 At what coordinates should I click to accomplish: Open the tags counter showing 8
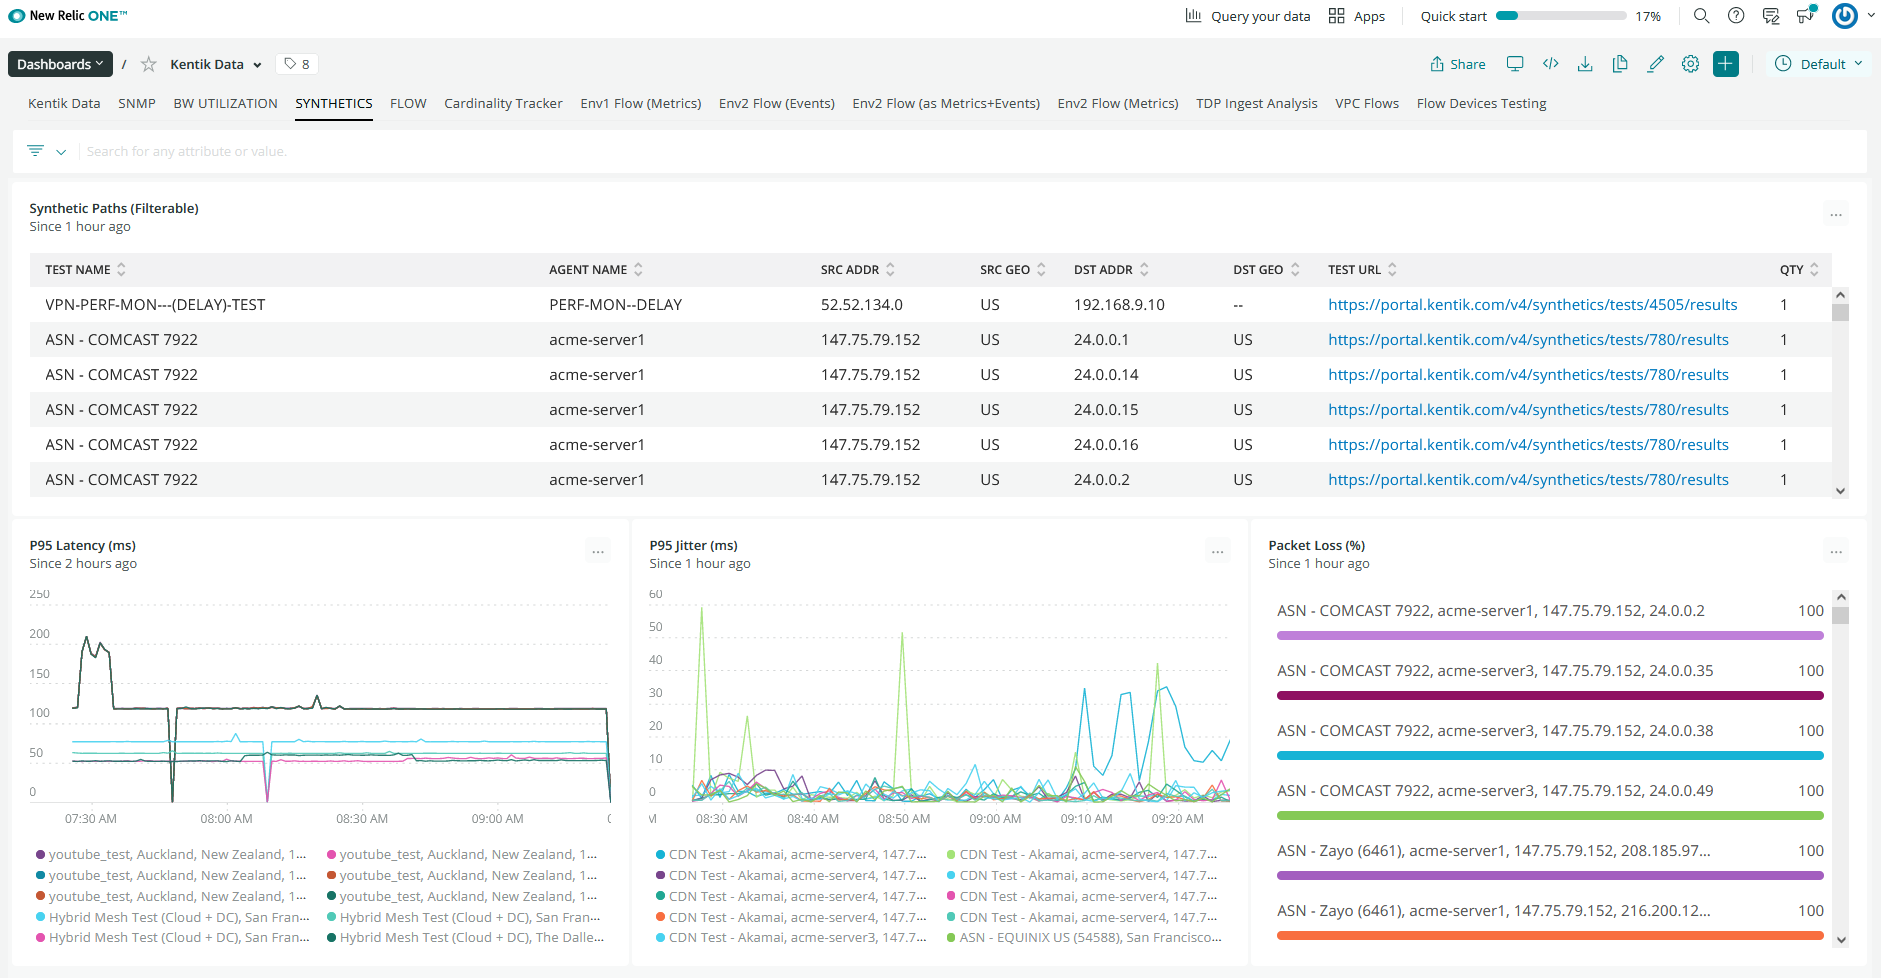tap(297, 64)
